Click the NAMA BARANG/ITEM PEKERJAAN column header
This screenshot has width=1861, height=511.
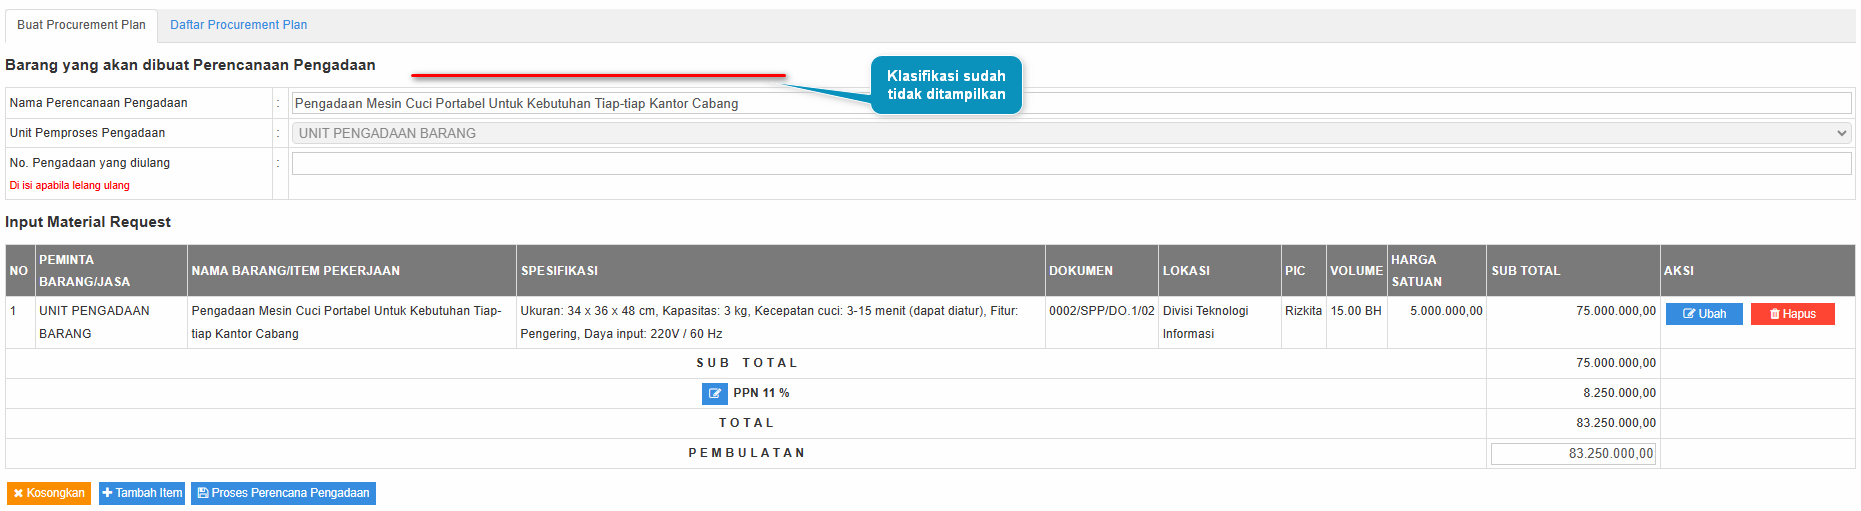point(351,271)
